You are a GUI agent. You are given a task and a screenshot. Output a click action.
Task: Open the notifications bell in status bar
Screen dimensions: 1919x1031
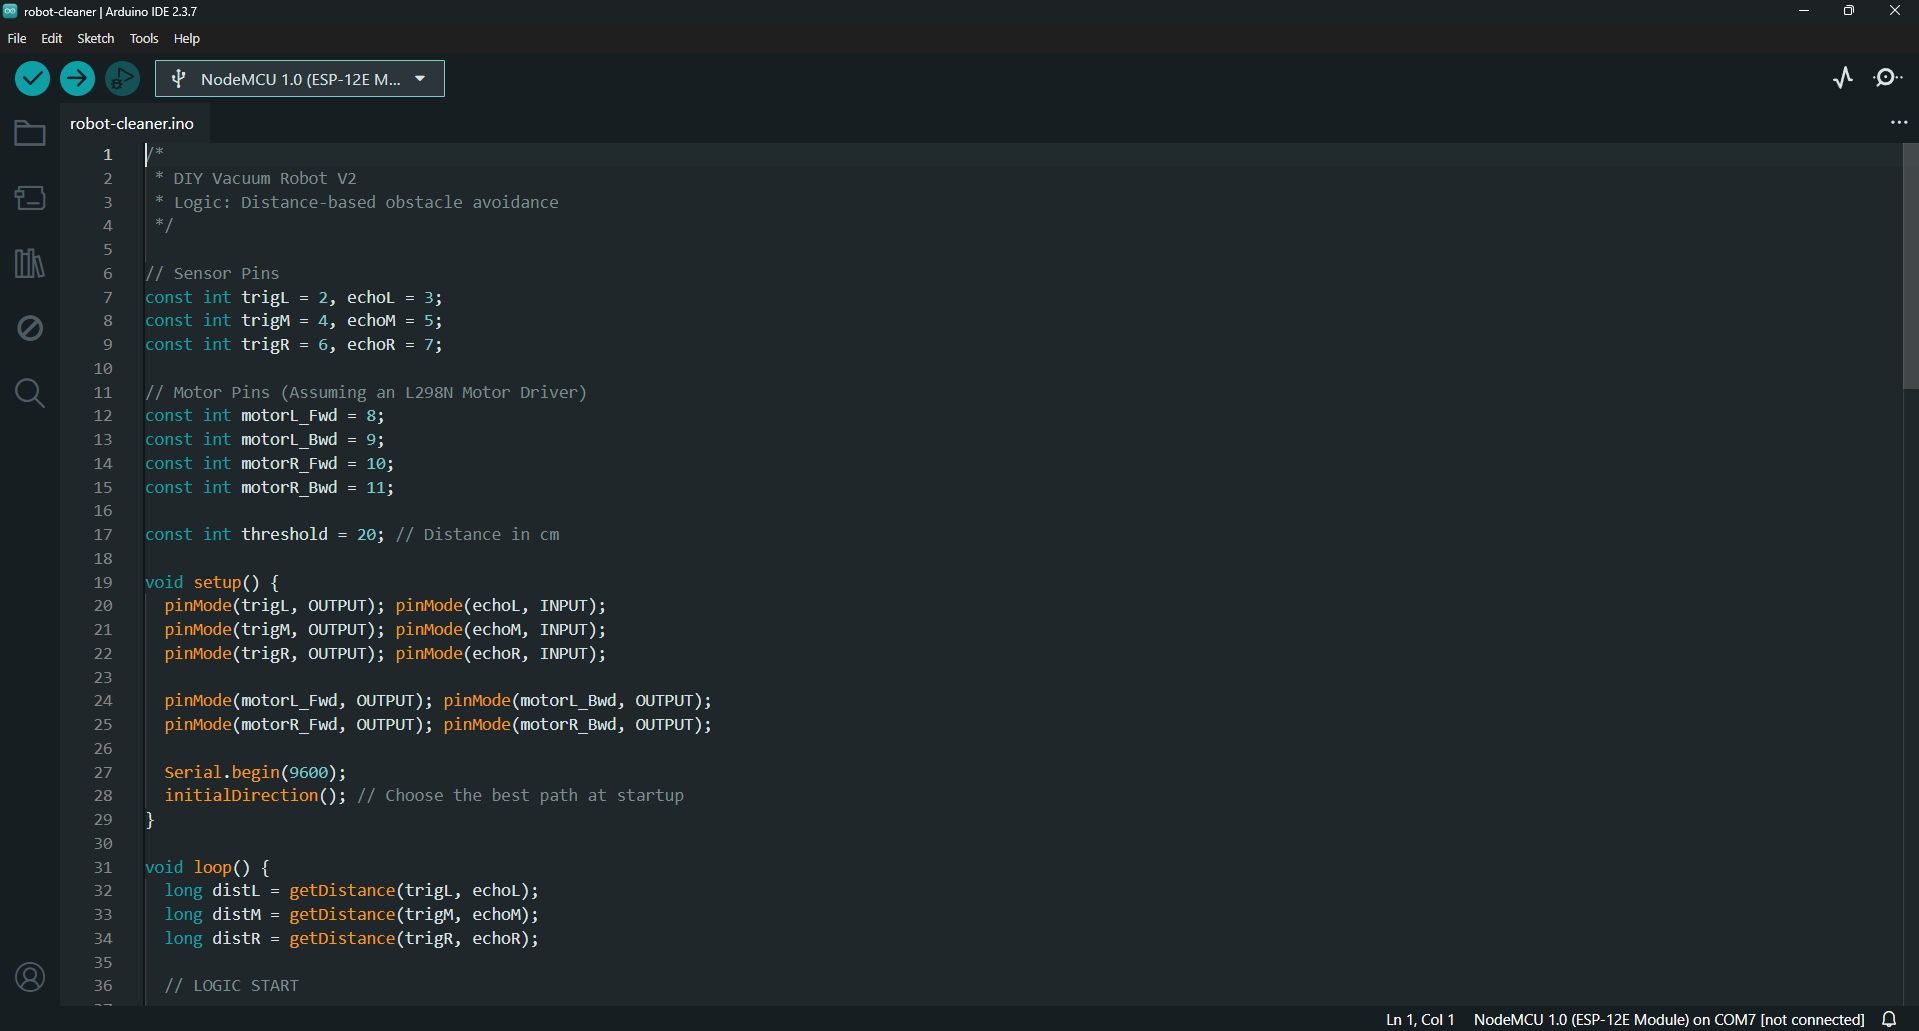click(1889, 1019)
